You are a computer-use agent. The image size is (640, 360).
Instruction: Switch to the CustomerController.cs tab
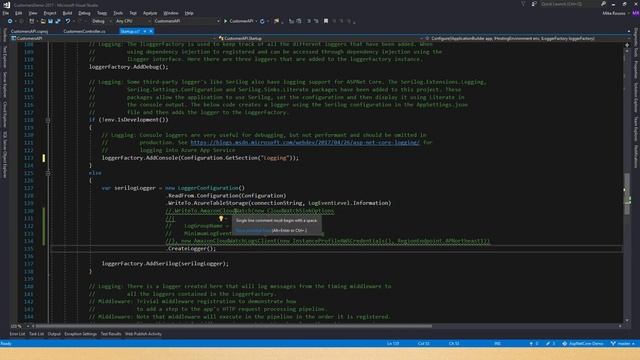tap(84, 31)
